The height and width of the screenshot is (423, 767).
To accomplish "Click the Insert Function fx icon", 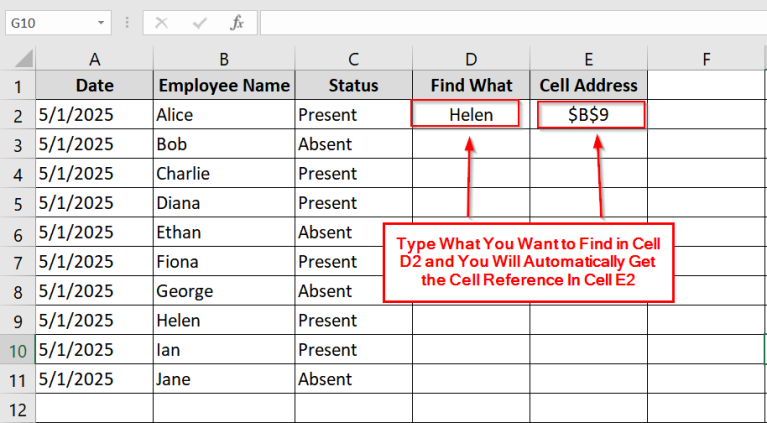I will [237, 22].
